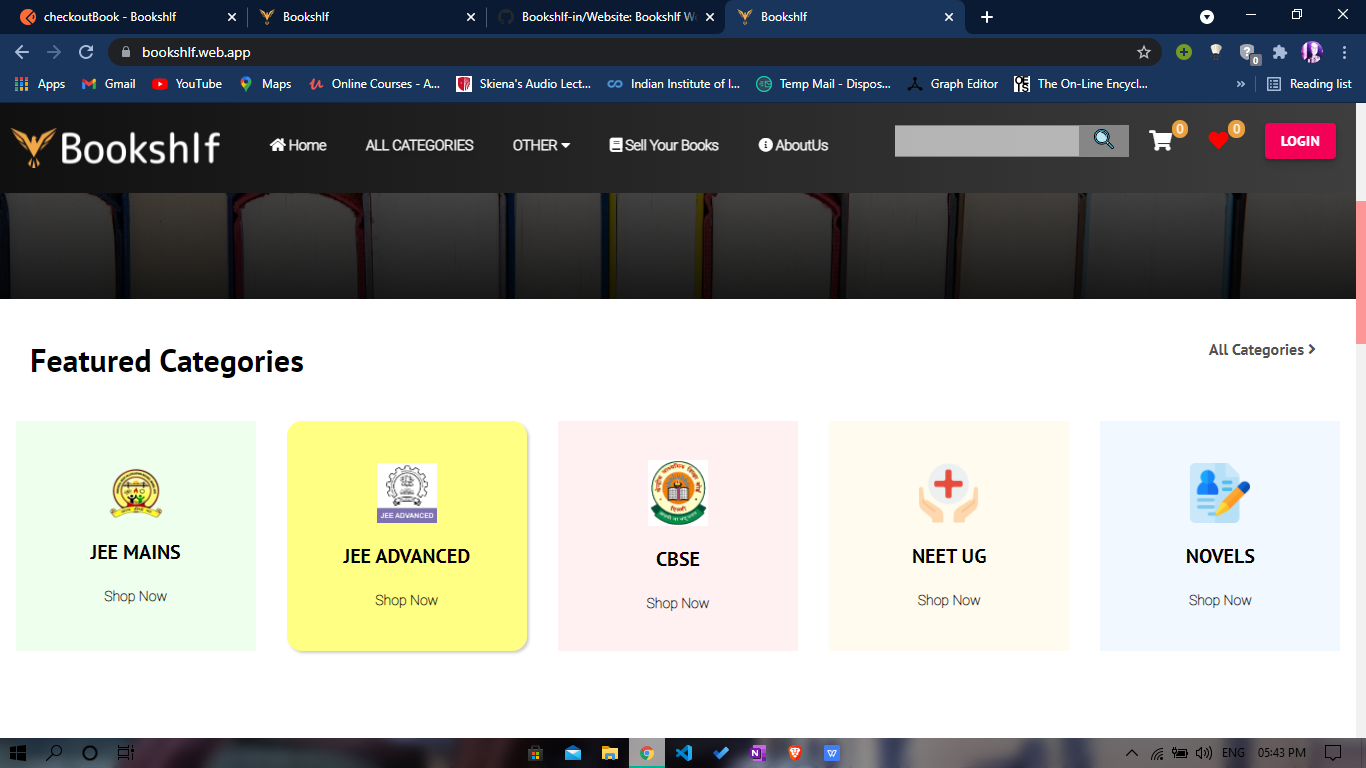
Task: Click Shop Now under CBSE
Action: click(678, 603)
